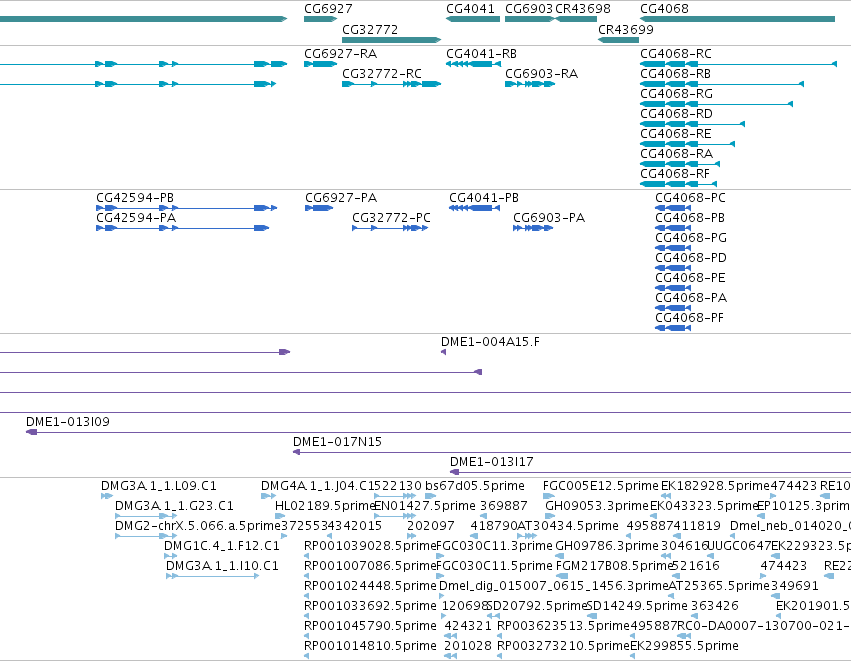Select EST label RP001033692.5prime
Screen dimensions: 851x661
coord(370,606)
